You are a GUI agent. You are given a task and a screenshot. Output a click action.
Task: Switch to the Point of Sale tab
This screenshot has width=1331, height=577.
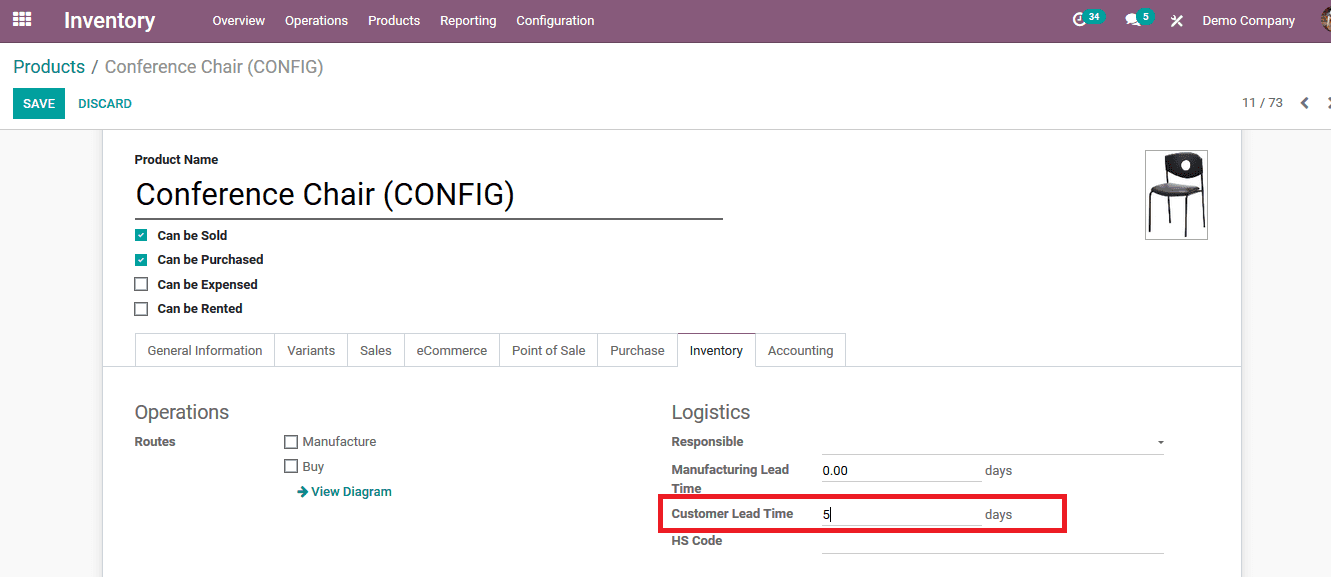coord(549,350)
